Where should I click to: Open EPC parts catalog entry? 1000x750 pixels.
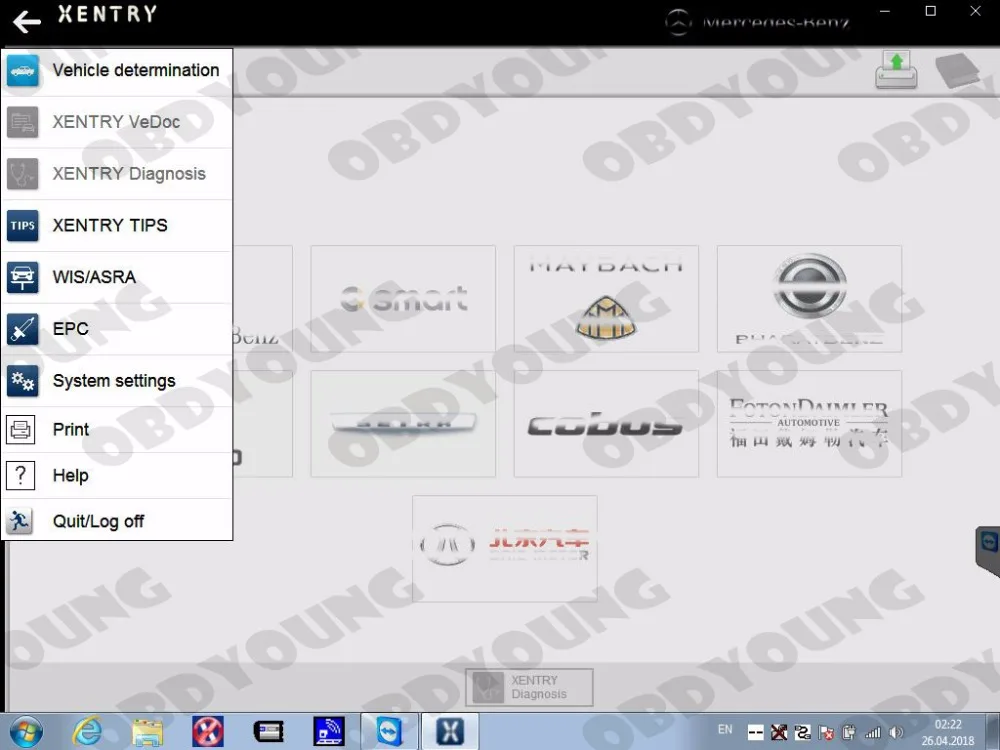pos(117,328)
